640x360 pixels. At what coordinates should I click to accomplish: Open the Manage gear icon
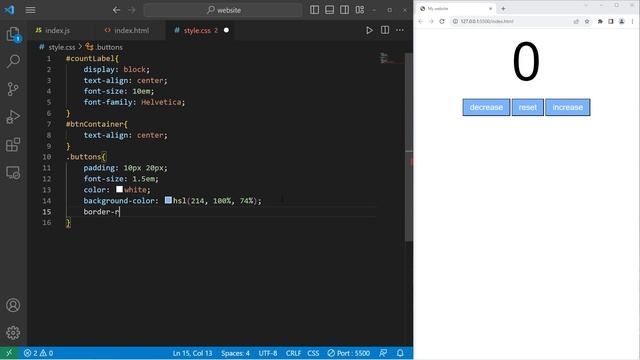pyautogui.click(x=13, y=333)
